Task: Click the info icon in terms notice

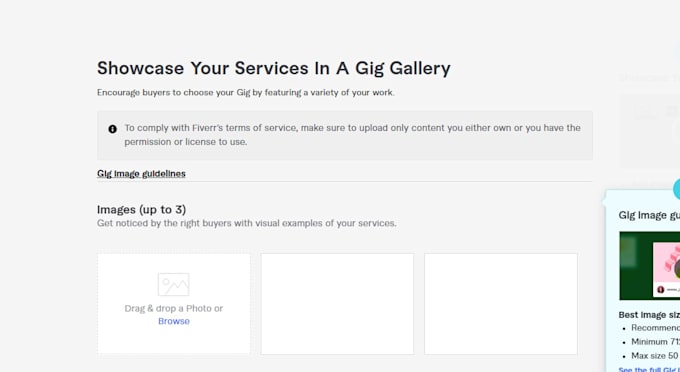Action: tap(112, 129)
